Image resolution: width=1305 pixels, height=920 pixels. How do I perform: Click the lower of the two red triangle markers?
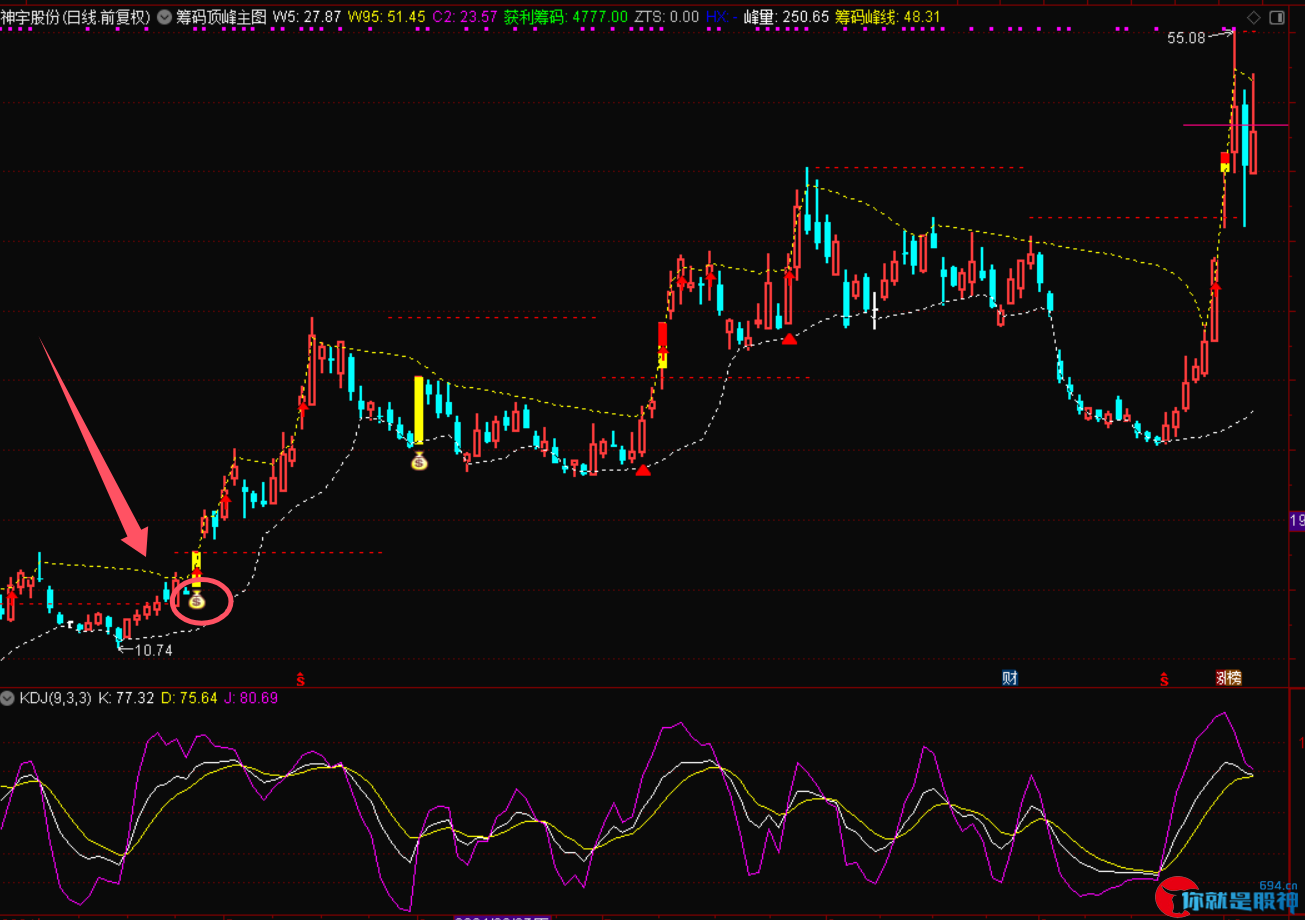click(643, 469)
